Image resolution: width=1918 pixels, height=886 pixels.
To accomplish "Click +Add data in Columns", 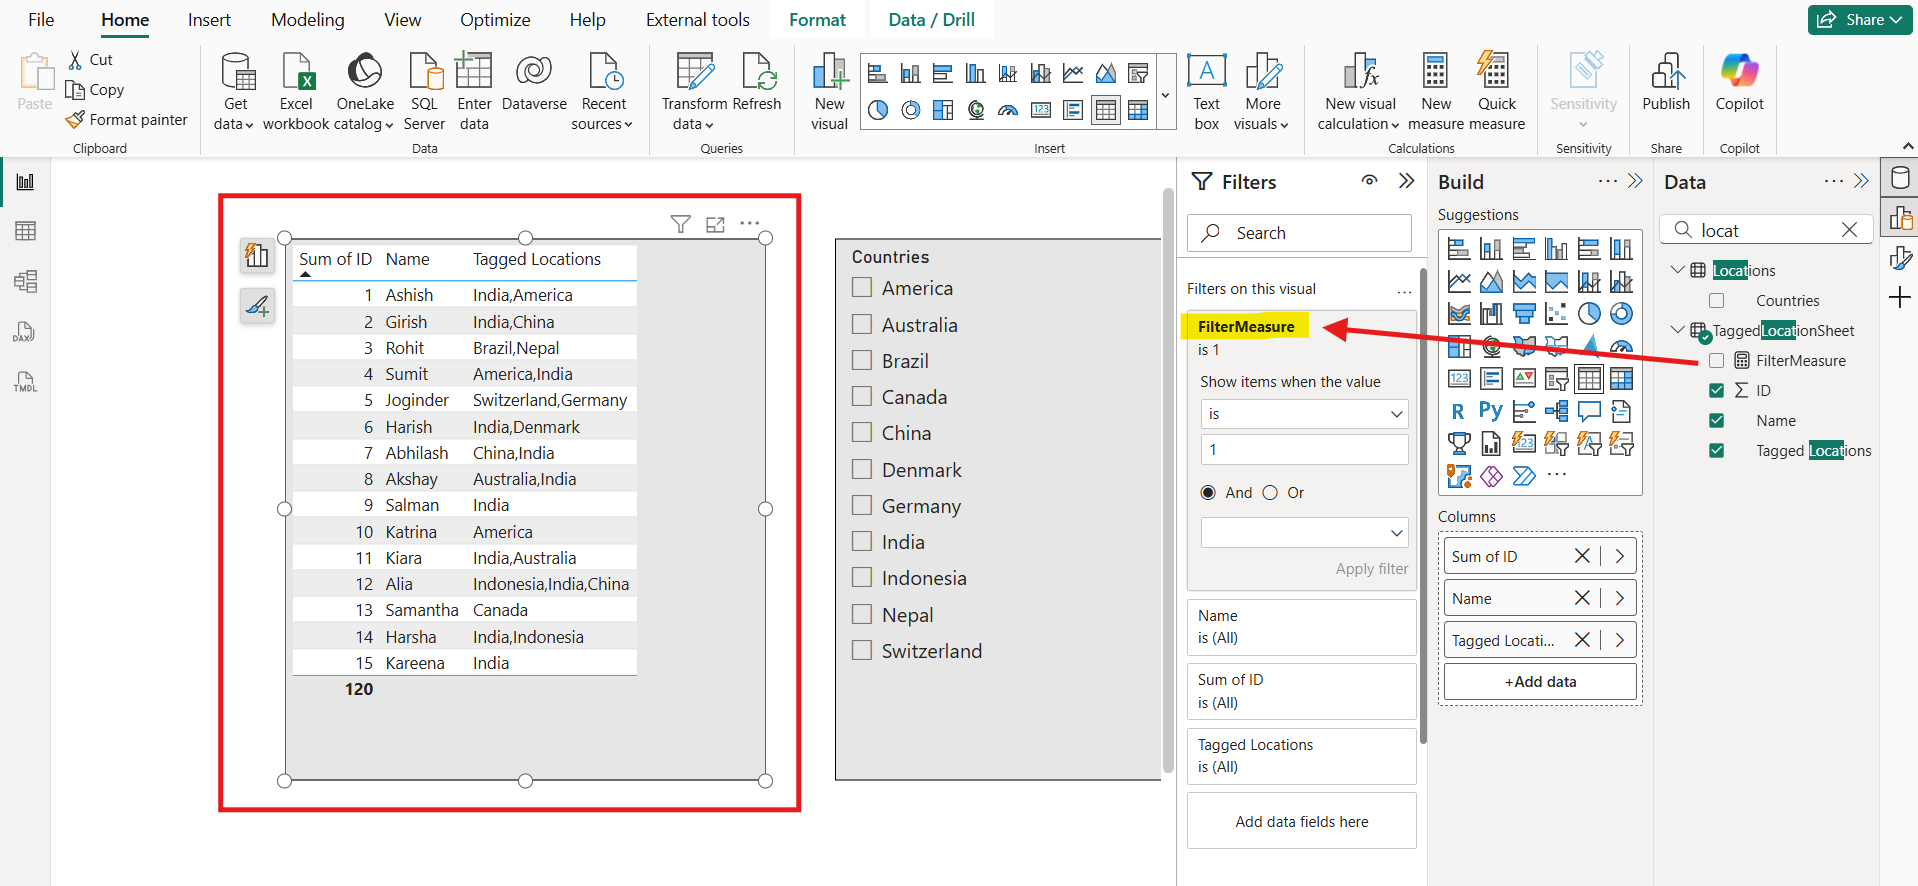I will tap(1540, 682).
